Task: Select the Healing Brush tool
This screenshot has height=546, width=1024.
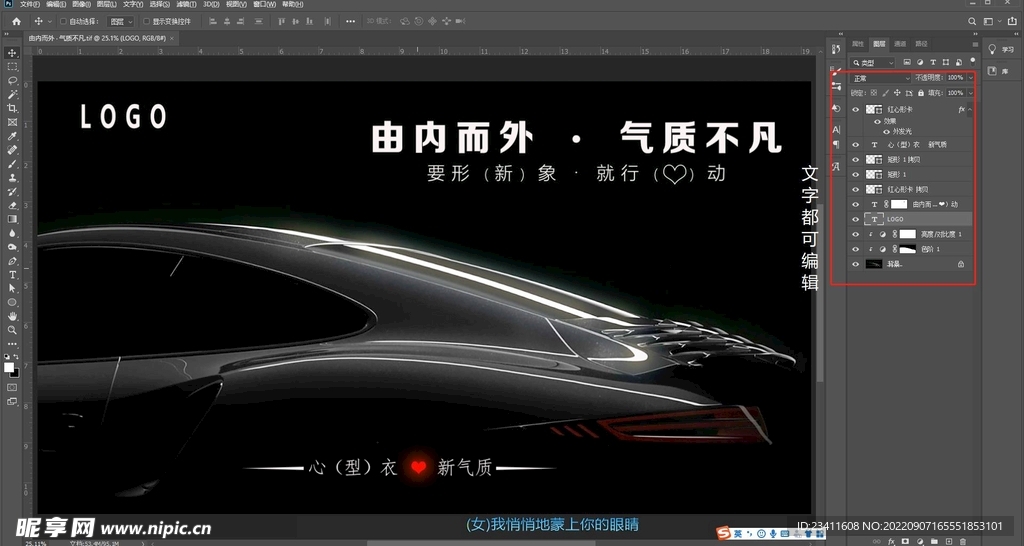Action: coord(12,150)
